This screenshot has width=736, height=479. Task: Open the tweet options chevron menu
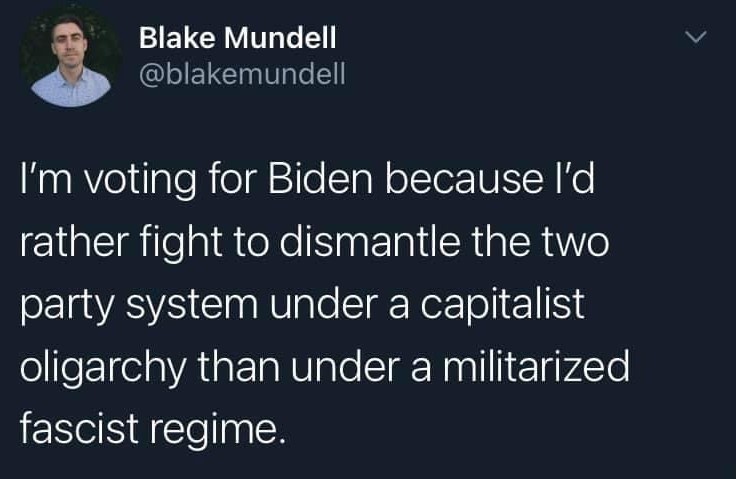coord(695,37)
